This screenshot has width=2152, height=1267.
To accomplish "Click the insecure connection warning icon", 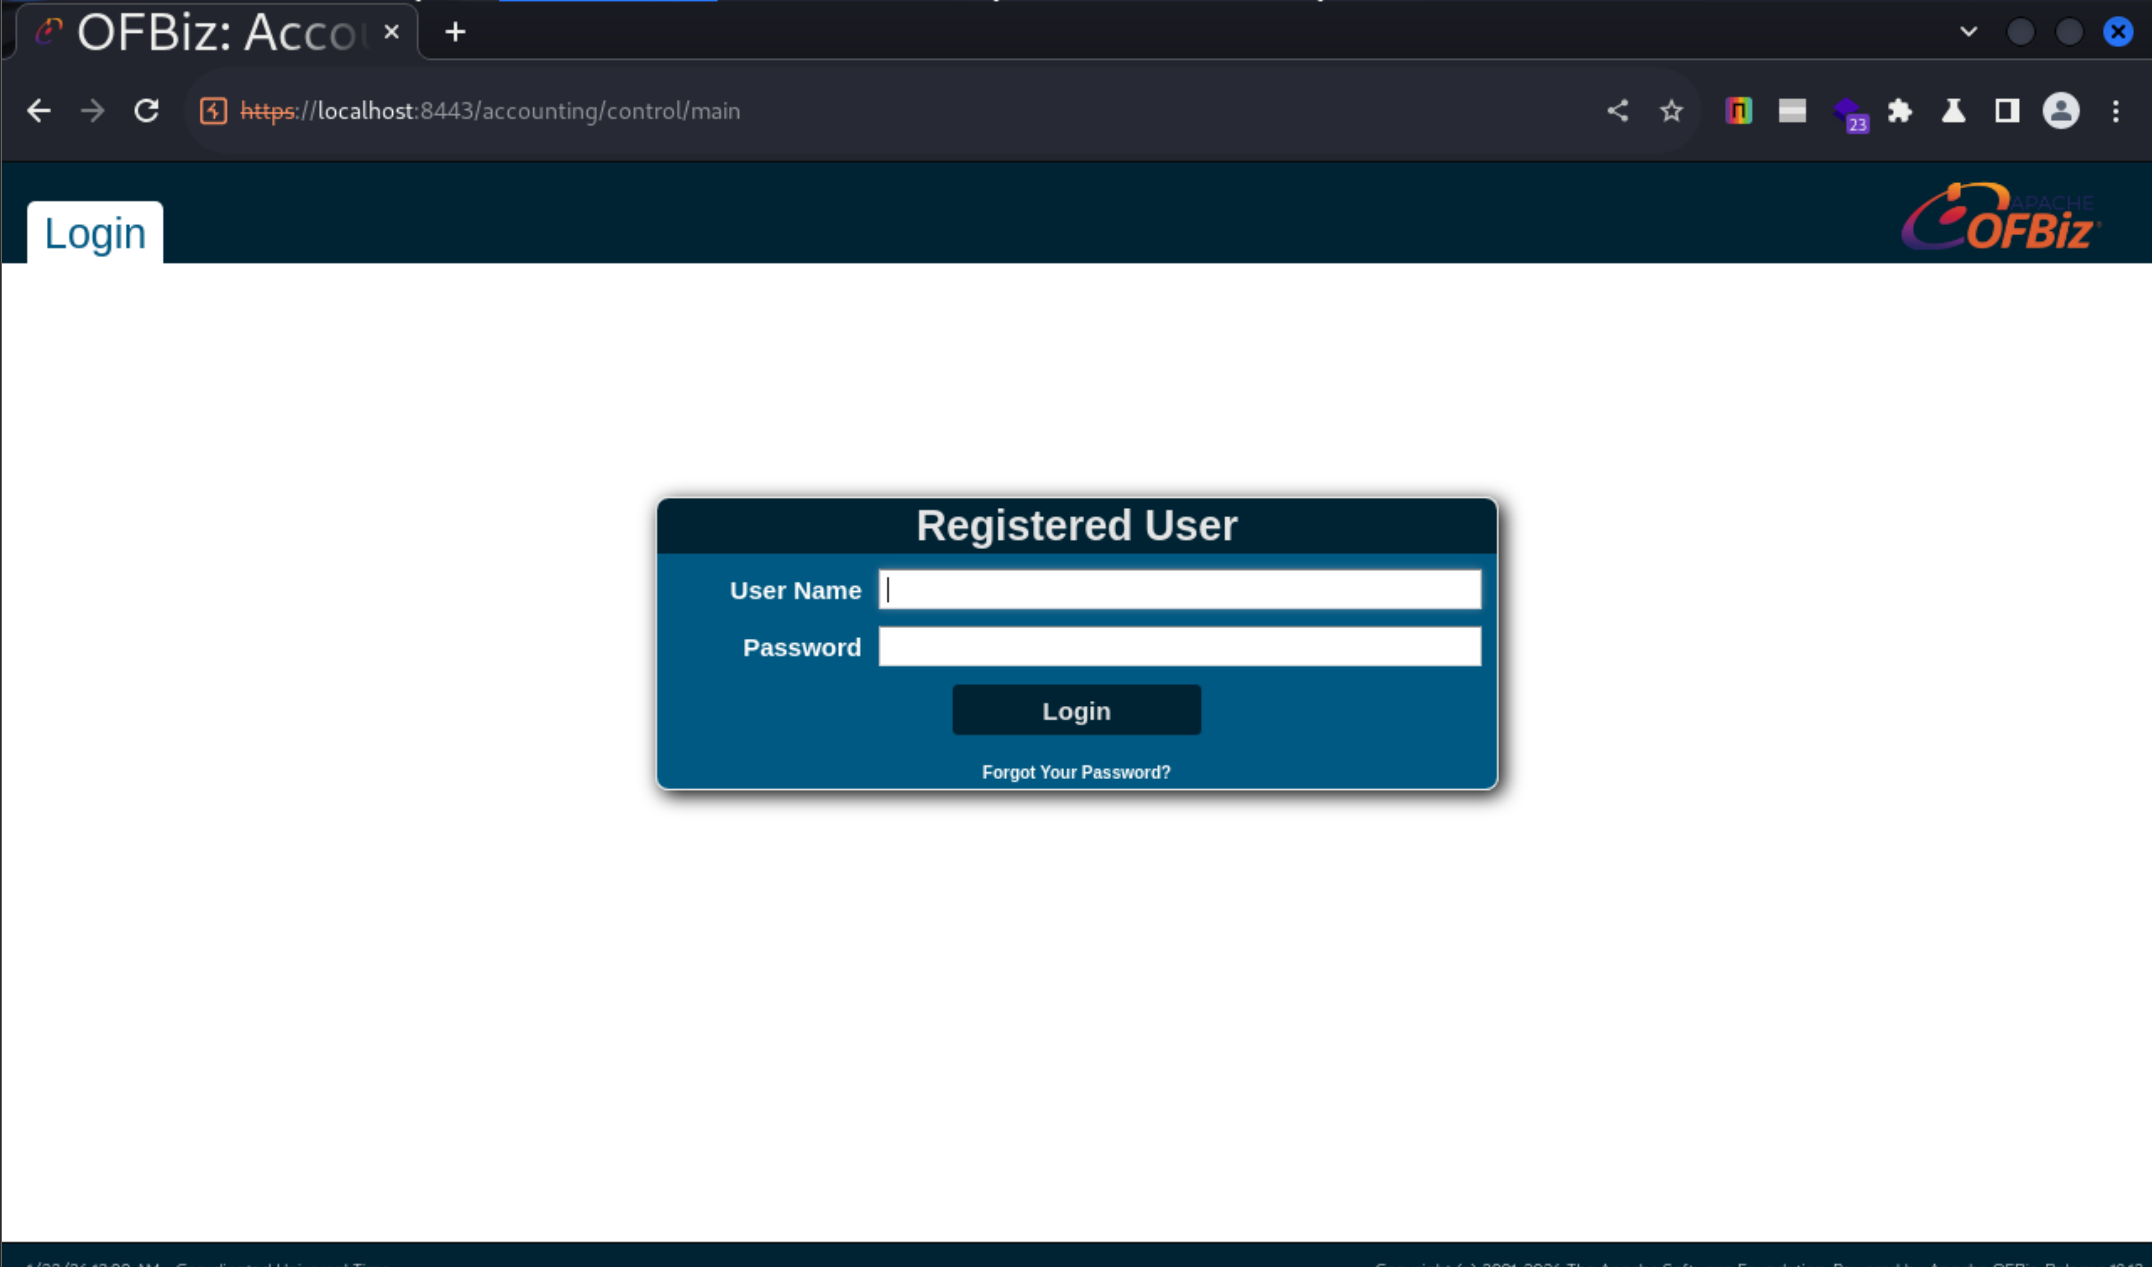I will [x=213, y=111].
